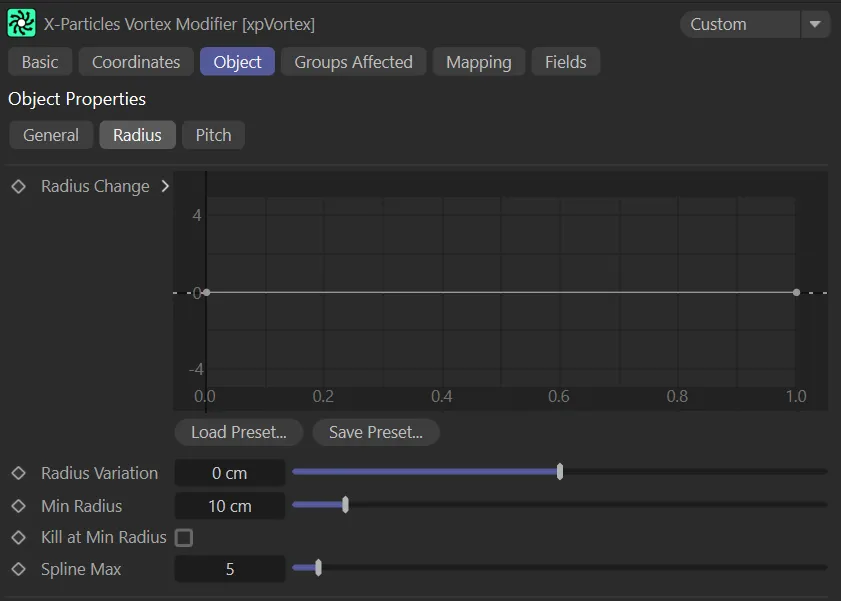Click the xpVortex modifier icon

click(x=21, y=23)
